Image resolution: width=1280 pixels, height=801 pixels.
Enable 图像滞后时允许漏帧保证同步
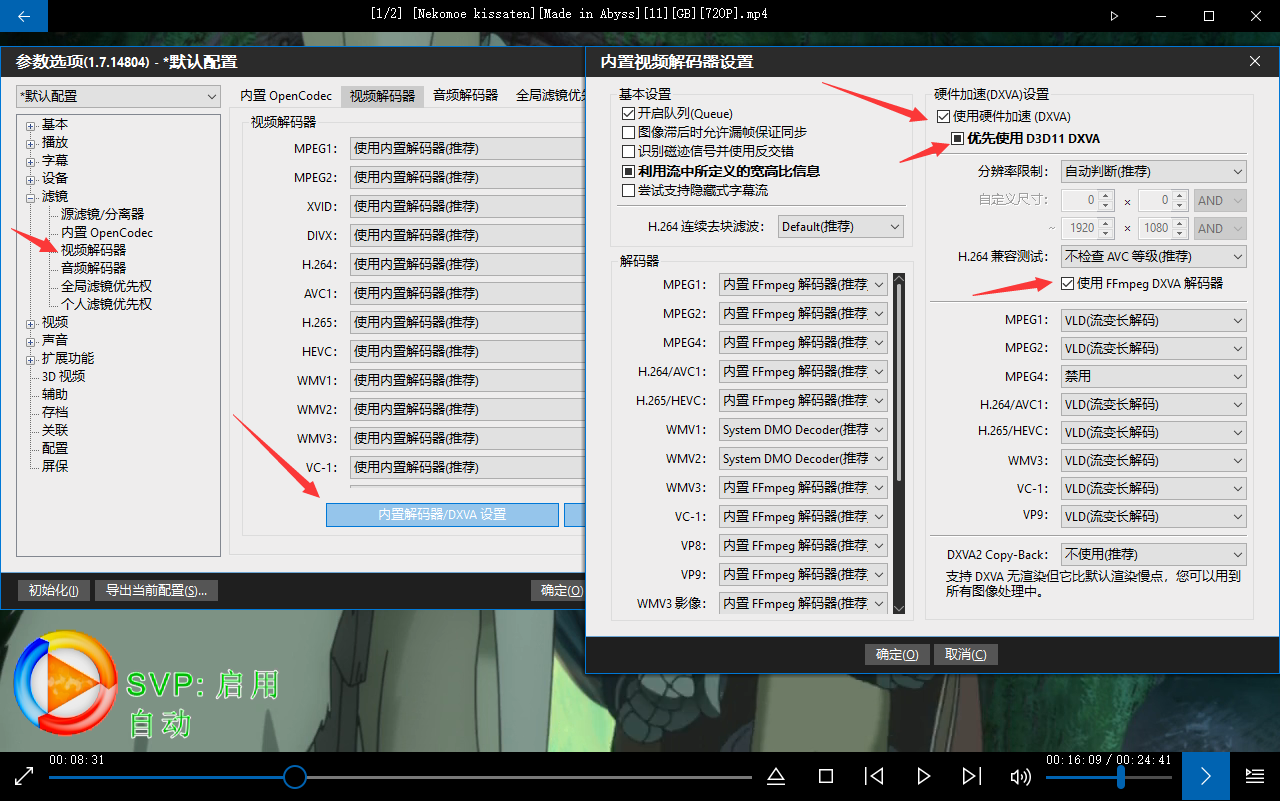(x=628, y=132)
